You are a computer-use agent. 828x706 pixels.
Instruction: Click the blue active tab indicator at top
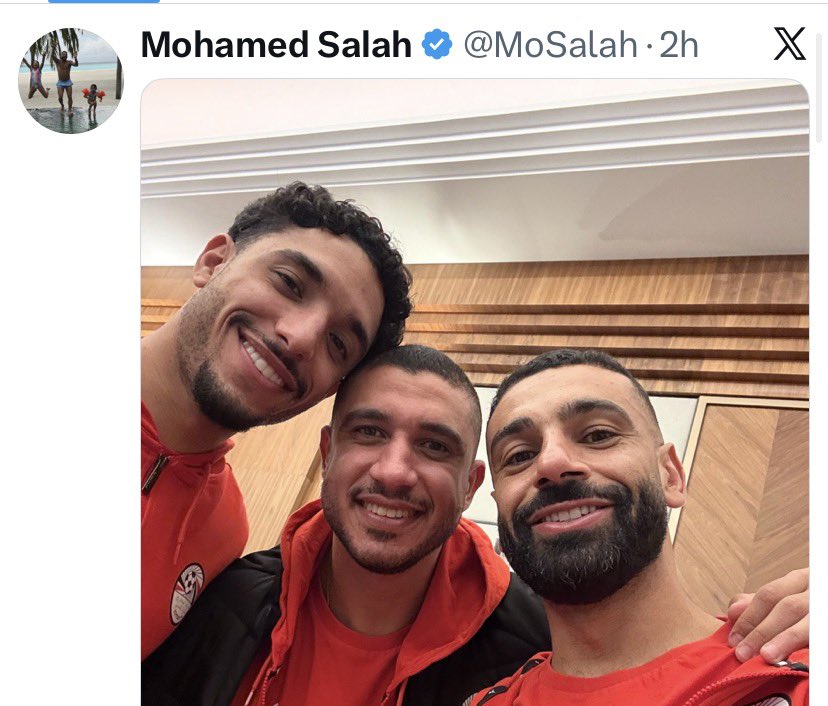[104, 2]
